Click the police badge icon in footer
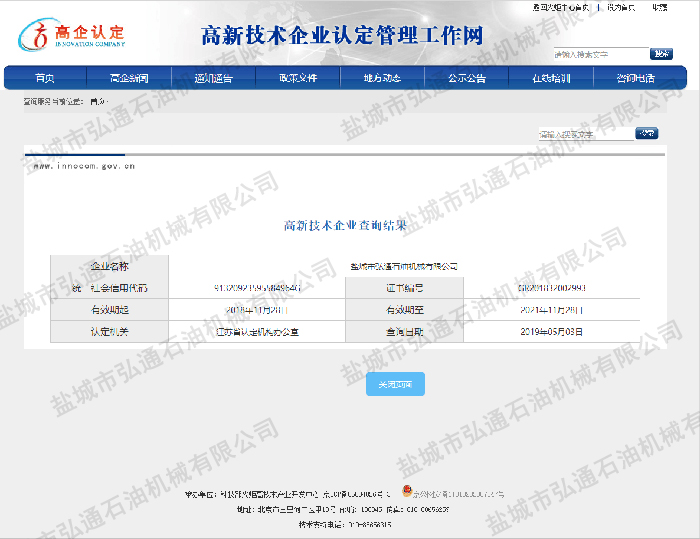 pos(407,492)
